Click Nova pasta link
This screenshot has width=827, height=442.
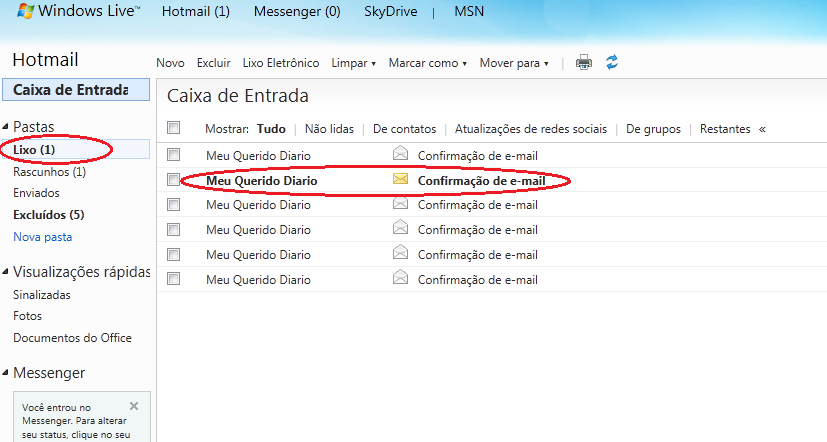coord(43,237)
